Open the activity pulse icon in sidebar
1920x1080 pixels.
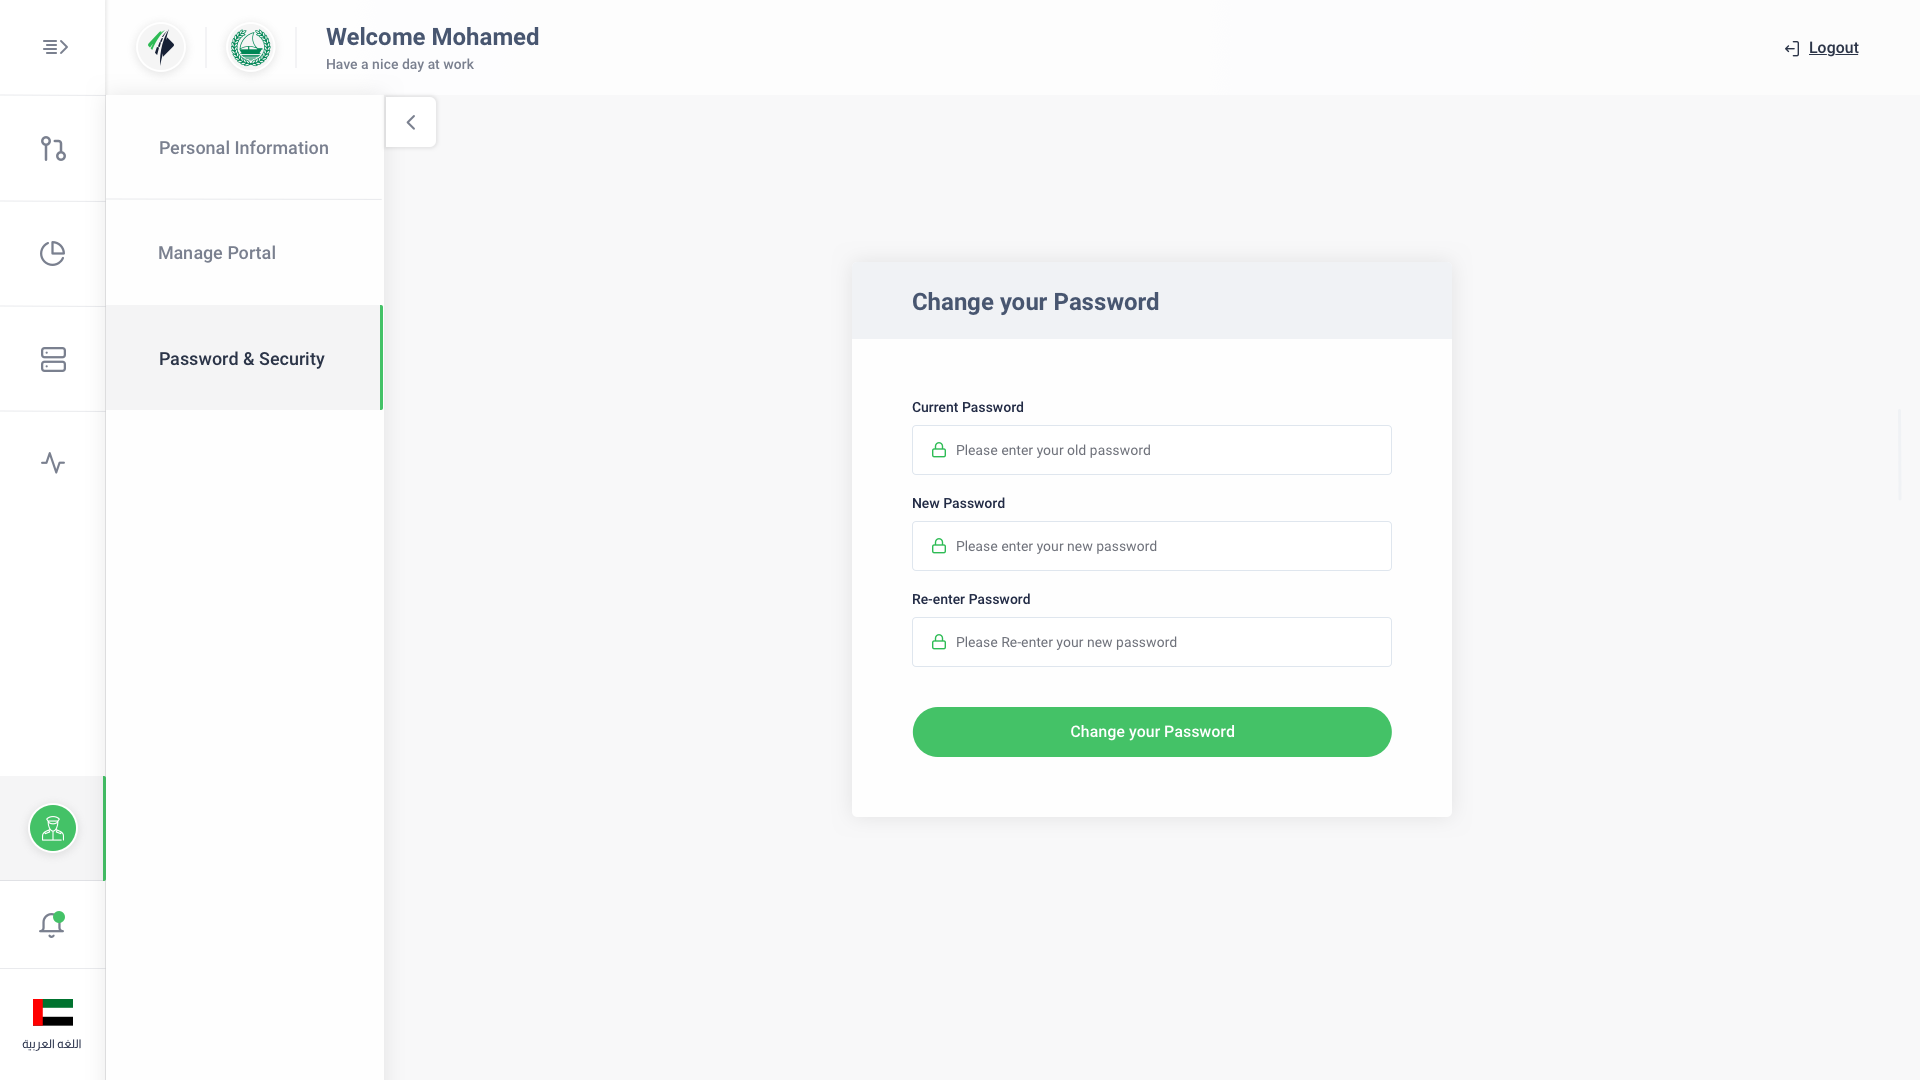tap(53, 463)
